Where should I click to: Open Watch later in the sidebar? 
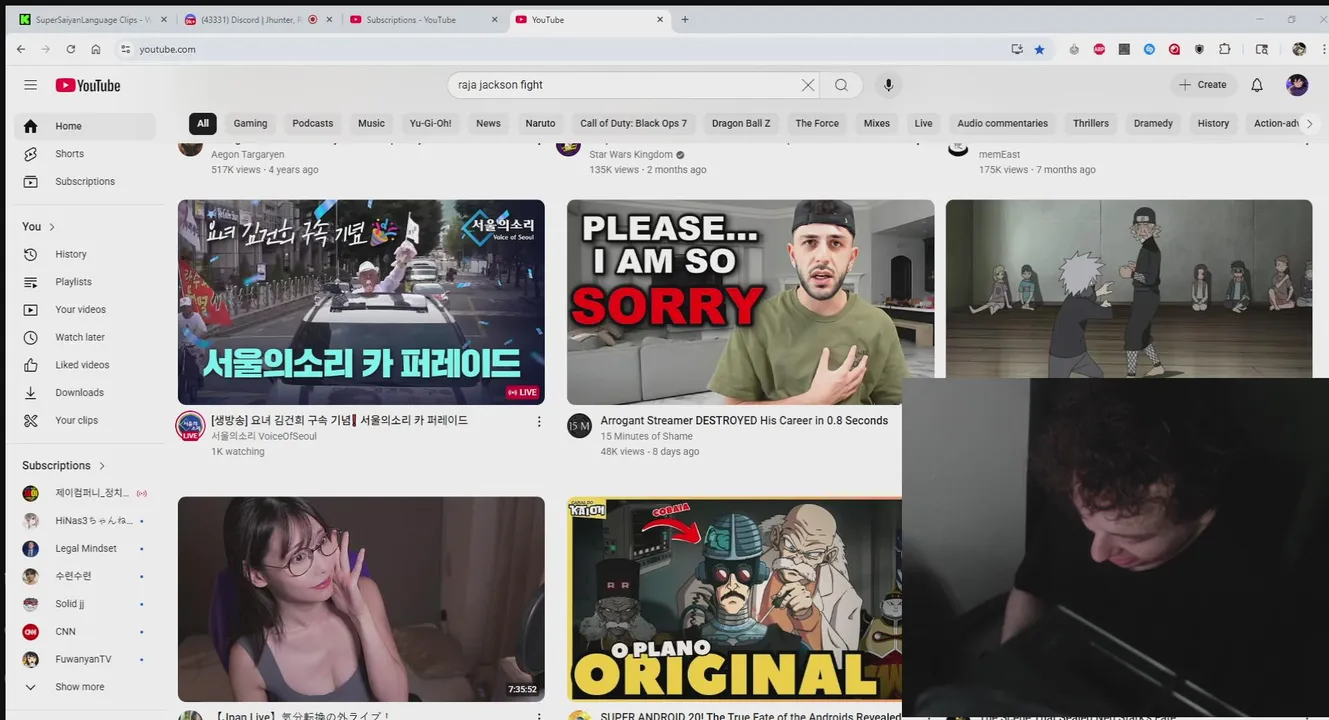pyautogui.click(x=85, y=337)
